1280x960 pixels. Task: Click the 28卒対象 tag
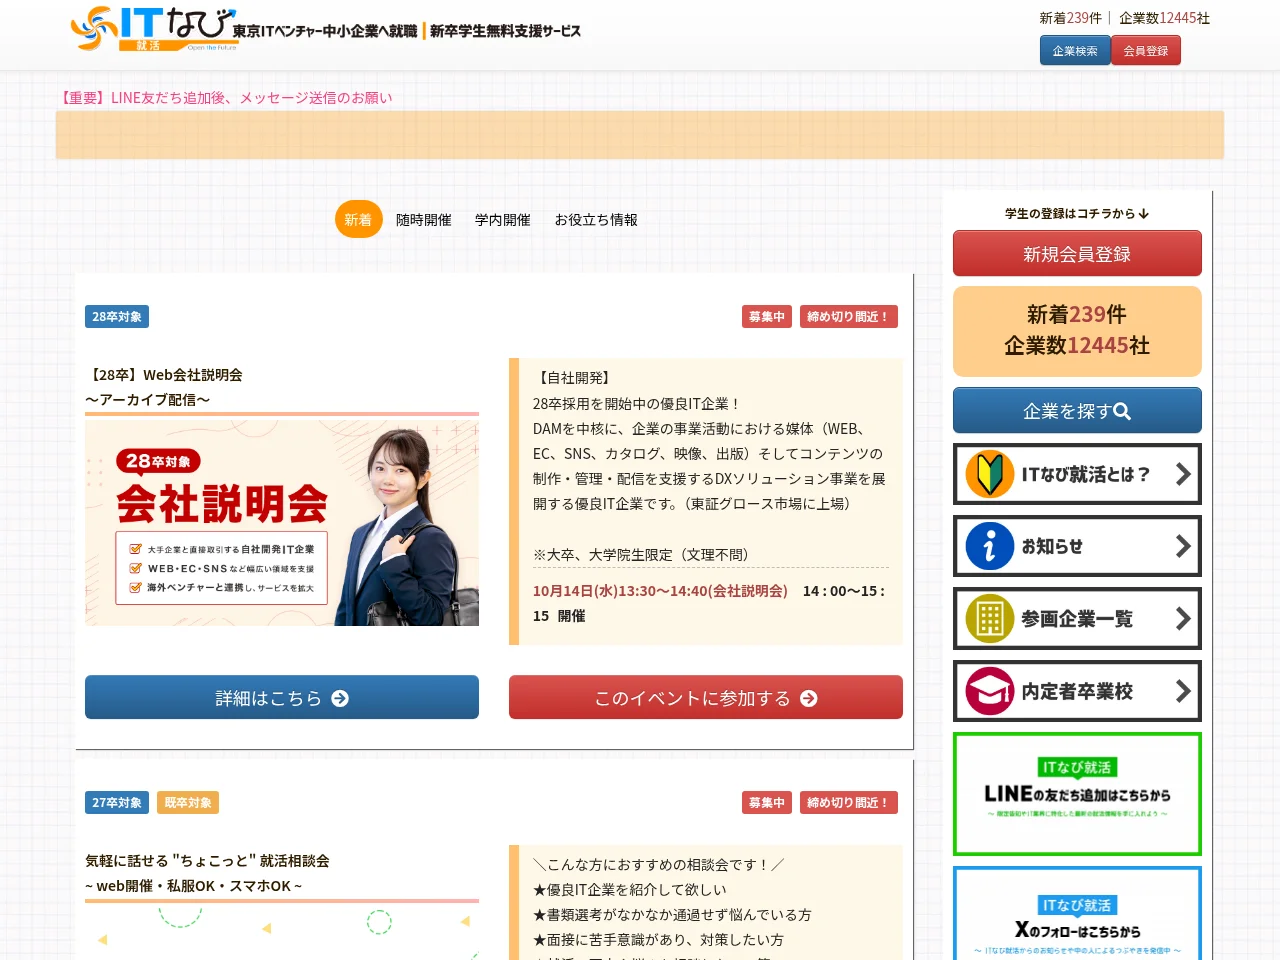117,317
